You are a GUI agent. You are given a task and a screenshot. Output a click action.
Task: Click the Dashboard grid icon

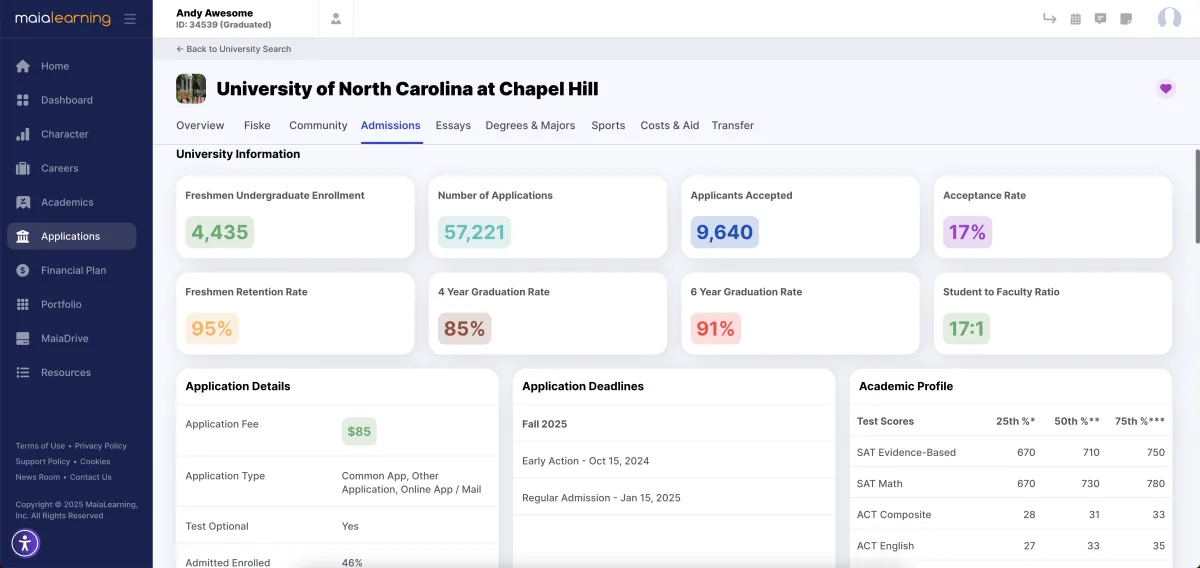click(23, 100)
